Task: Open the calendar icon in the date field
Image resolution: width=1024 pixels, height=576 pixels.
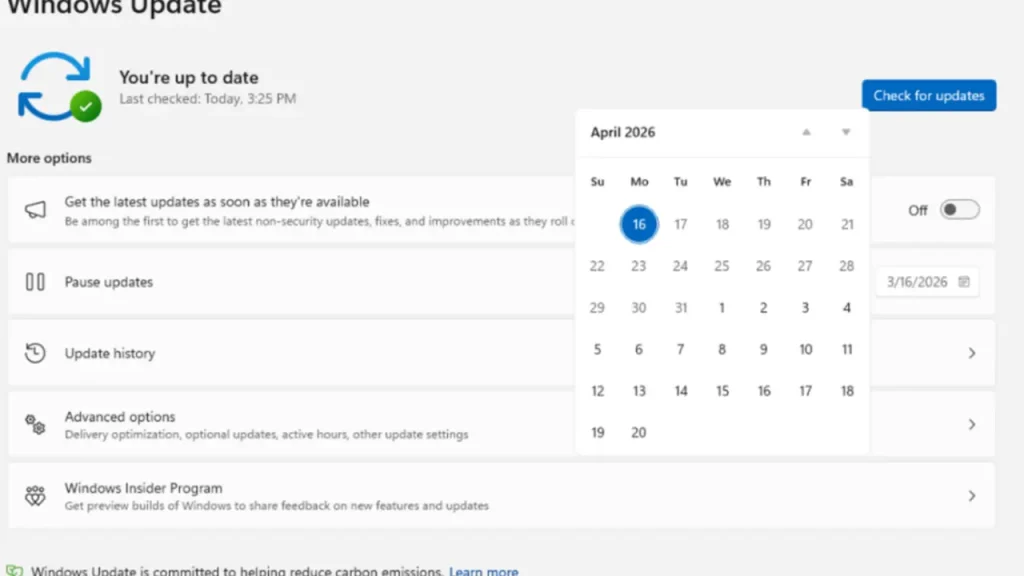Action: click(962, 282)
